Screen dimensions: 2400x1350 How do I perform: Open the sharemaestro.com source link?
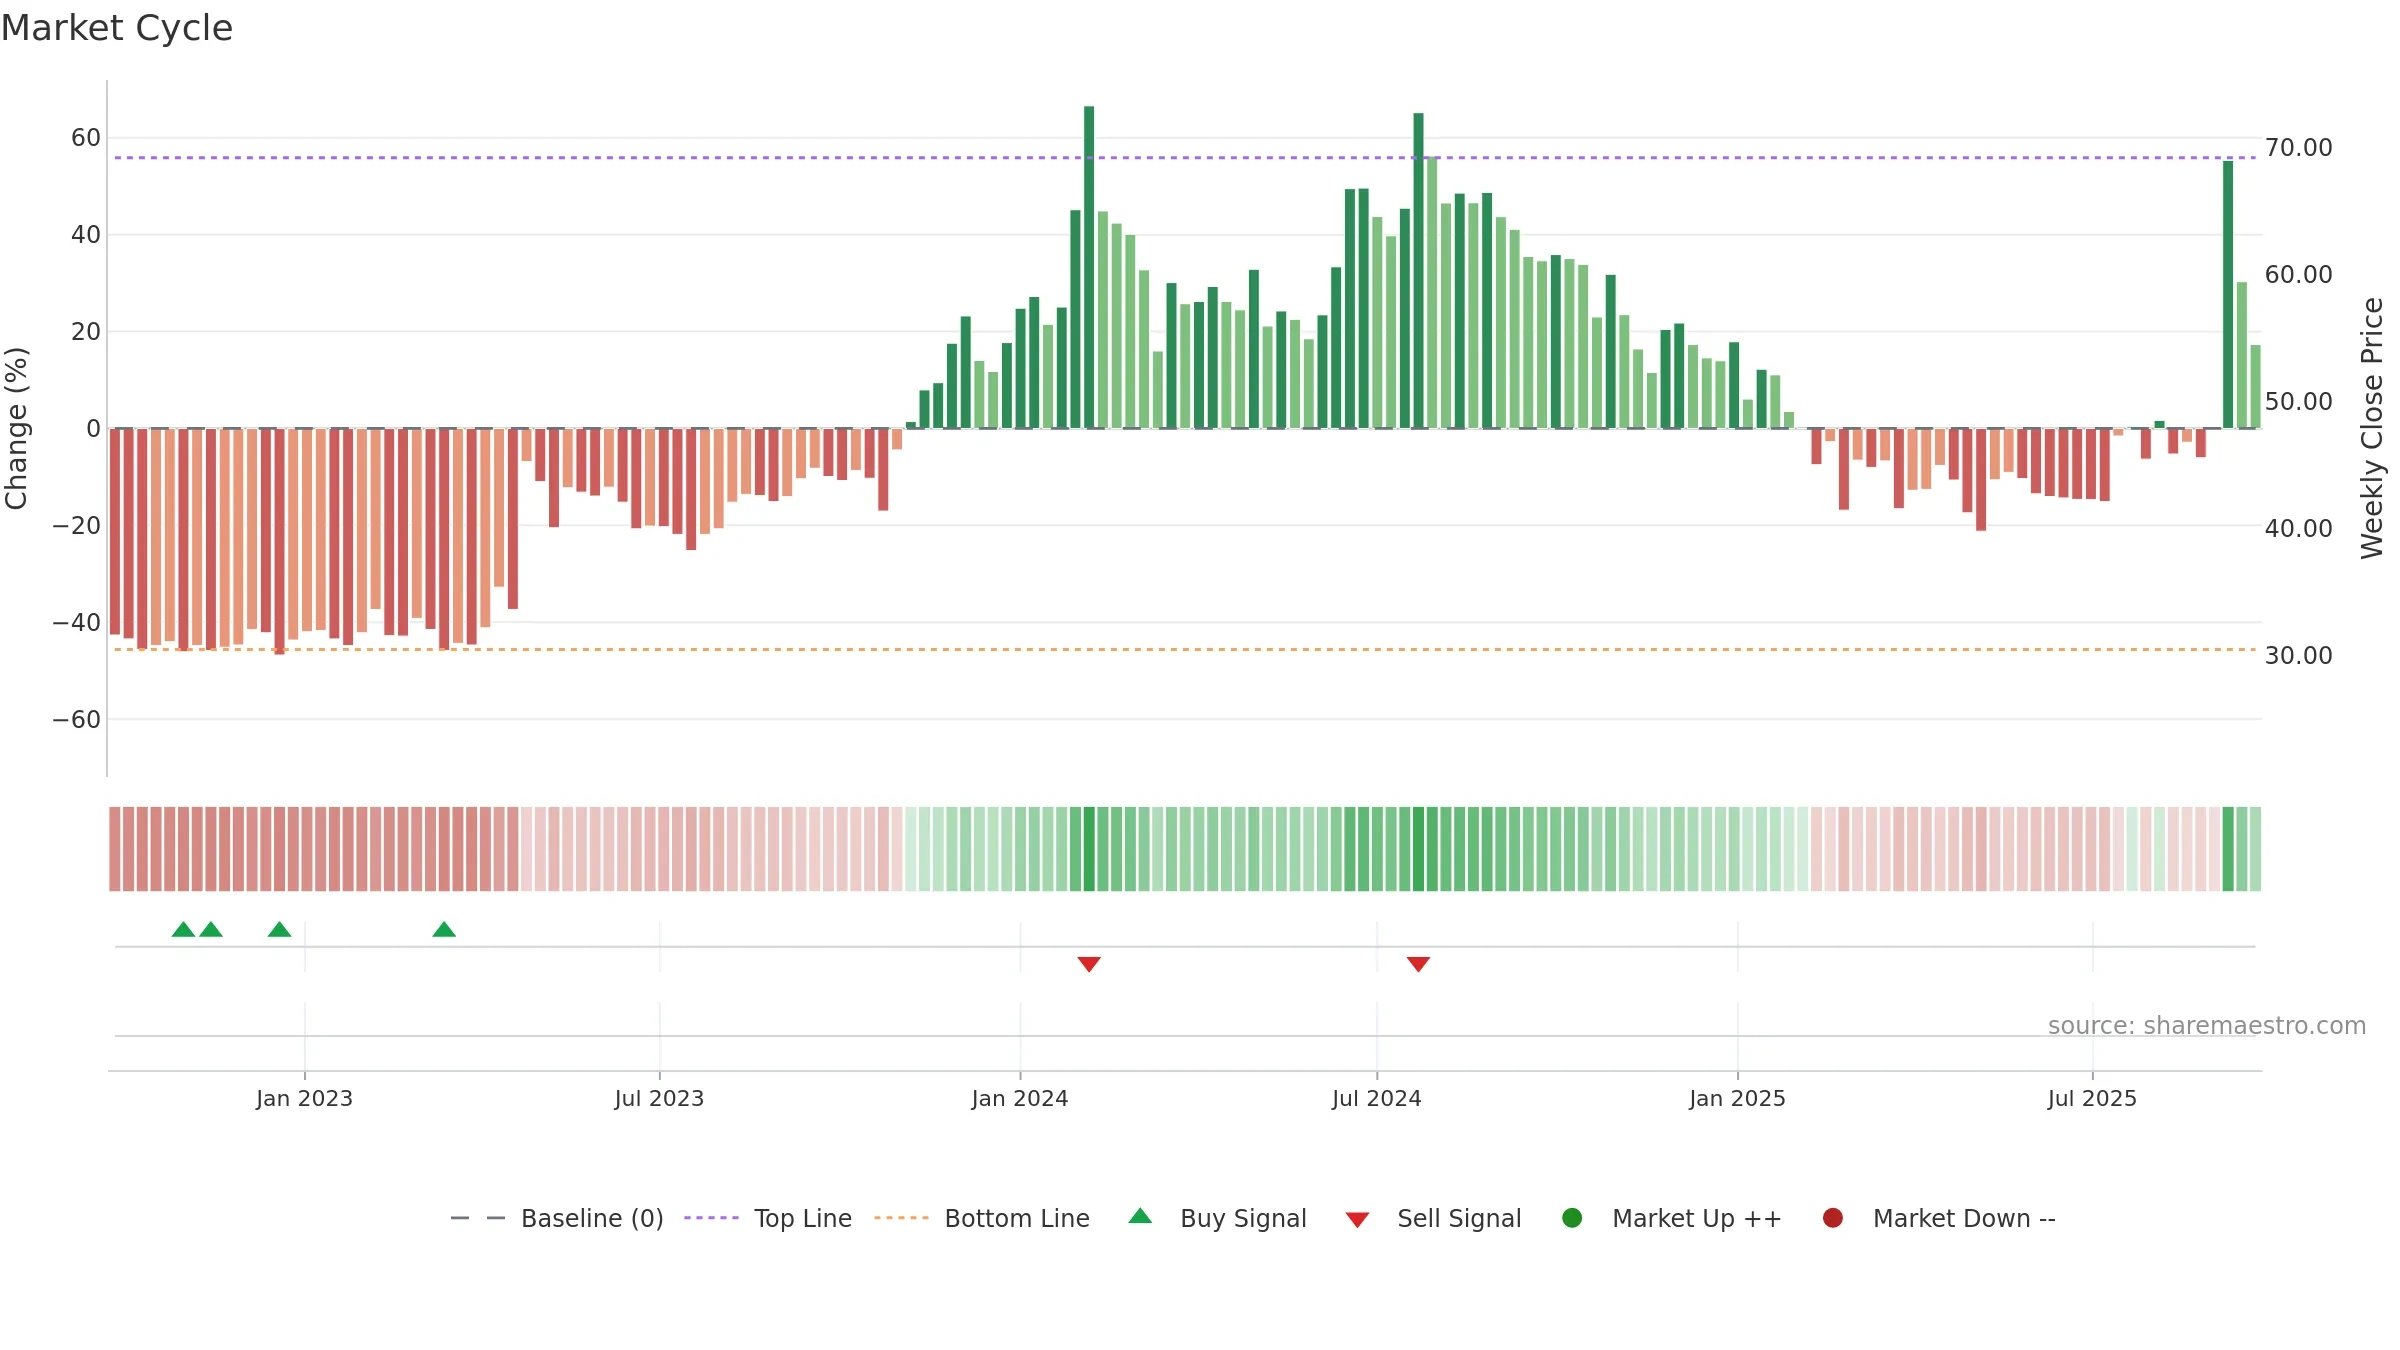[2207, 1026]
